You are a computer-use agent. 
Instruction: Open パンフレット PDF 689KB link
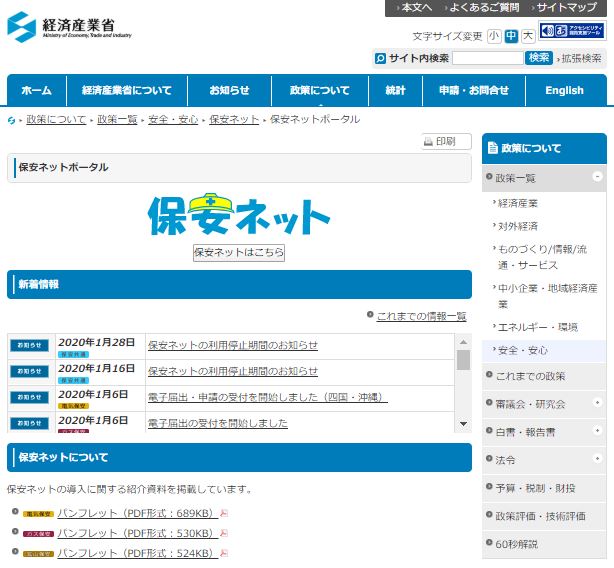(138, 513)
